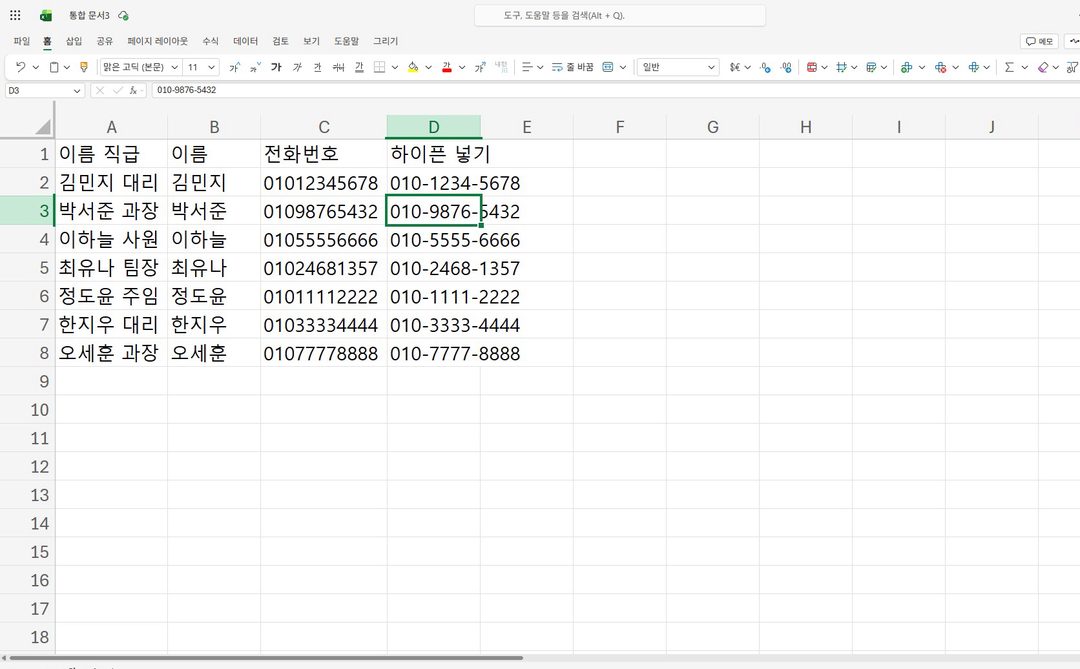Click the horizontal scrollbar thumb
The width and height of the screenshot is (1080, 669).
click(266, 658)
